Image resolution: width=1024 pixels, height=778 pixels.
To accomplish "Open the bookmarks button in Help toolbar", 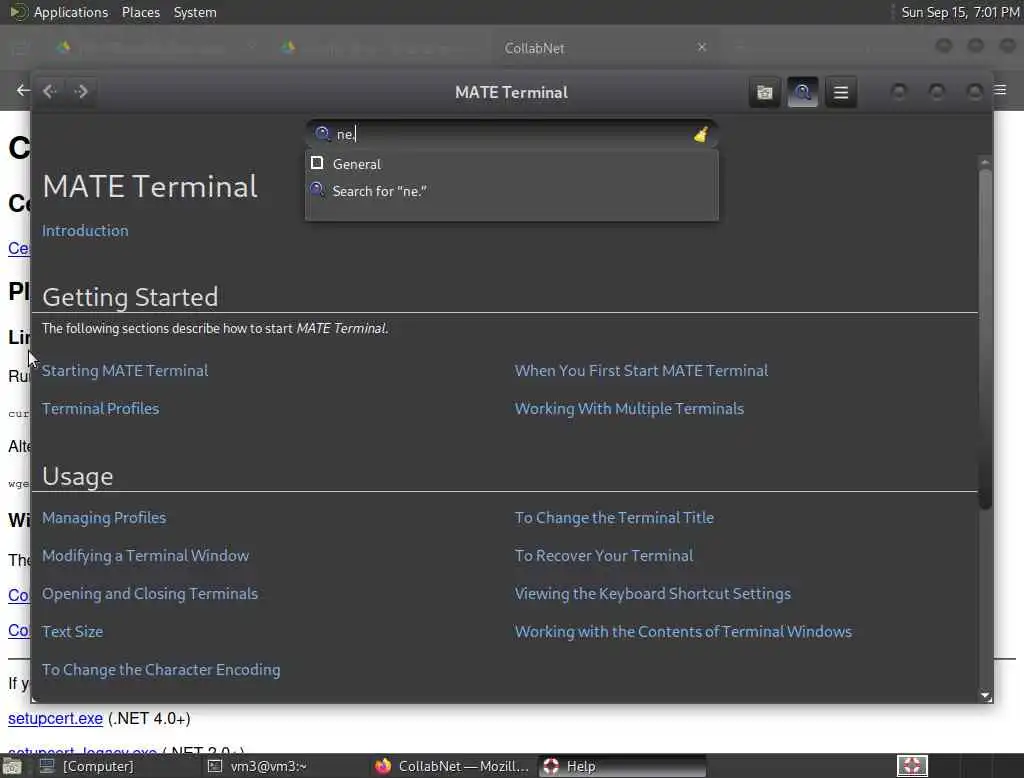I will (764, 92).
